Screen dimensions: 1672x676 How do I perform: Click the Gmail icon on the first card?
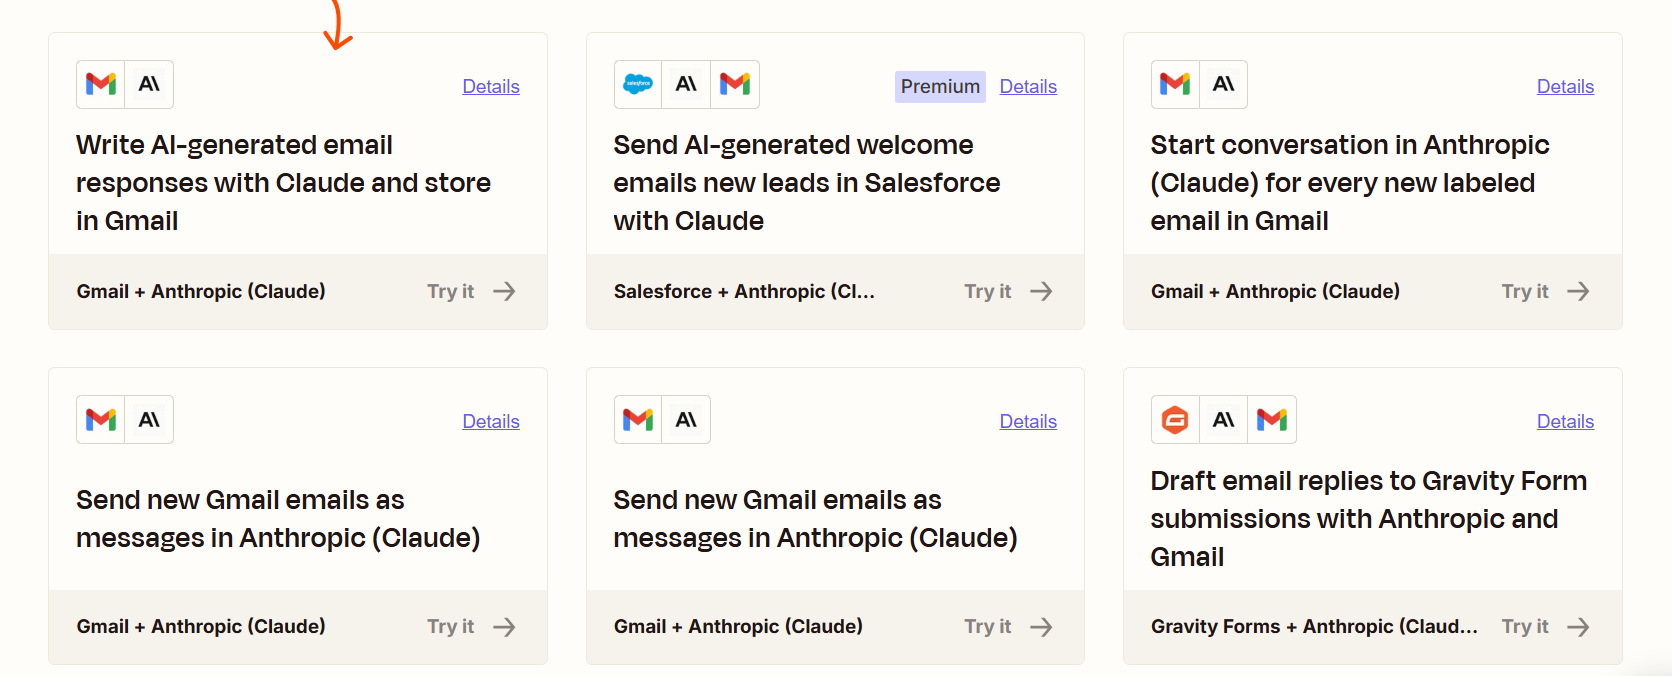tap(100, 84)
